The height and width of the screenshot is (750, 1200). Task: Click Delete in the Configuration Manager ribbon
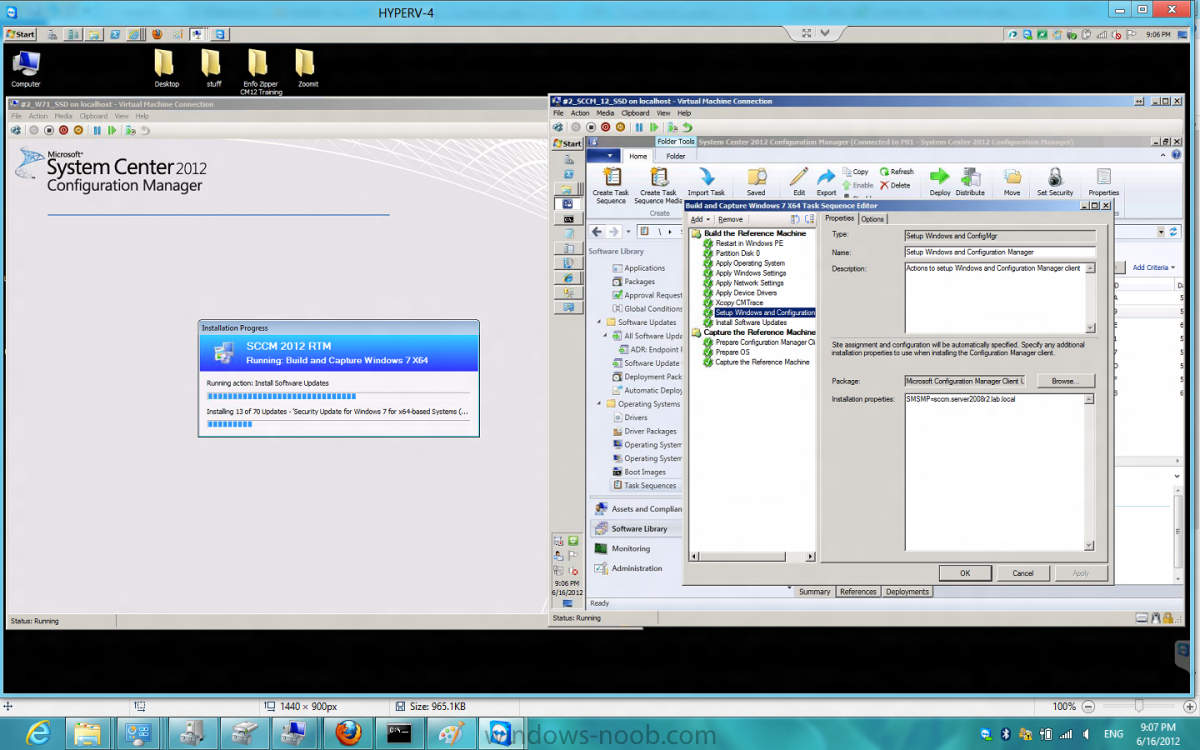tap(895, 185)
